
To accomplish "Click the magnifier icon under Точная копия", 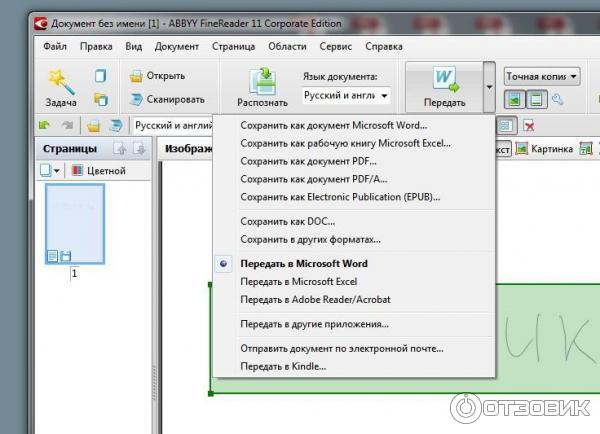I will [x=558, y=99].
